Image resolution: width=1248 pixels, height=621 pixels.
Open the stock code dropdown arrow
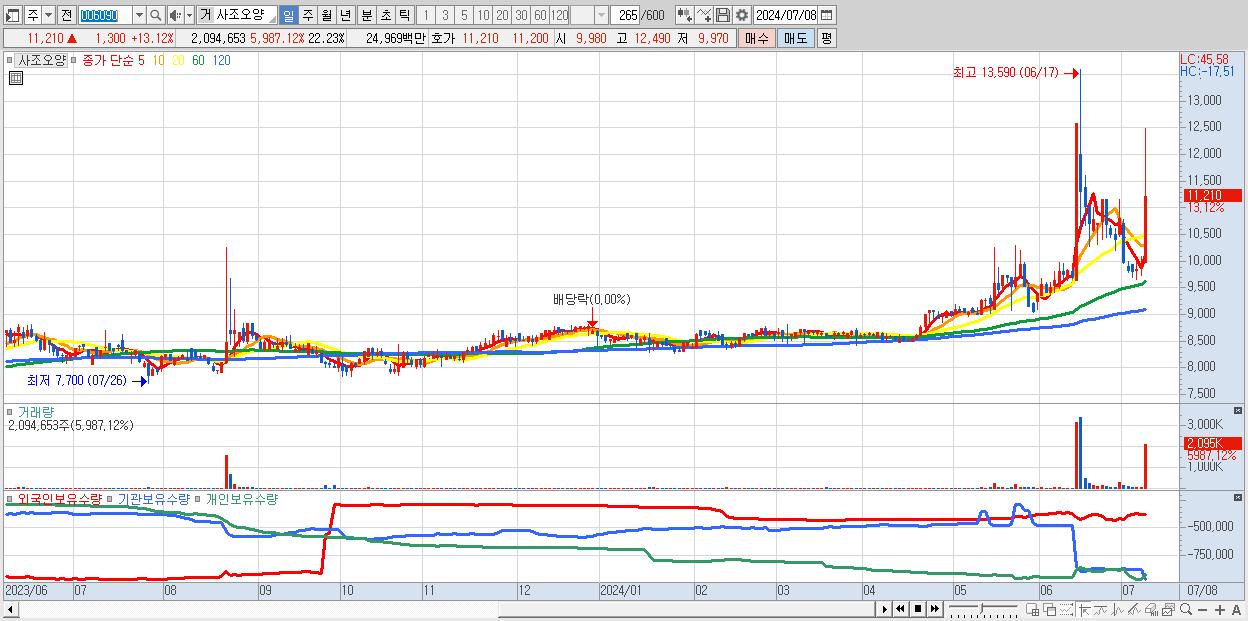point(139,15)
